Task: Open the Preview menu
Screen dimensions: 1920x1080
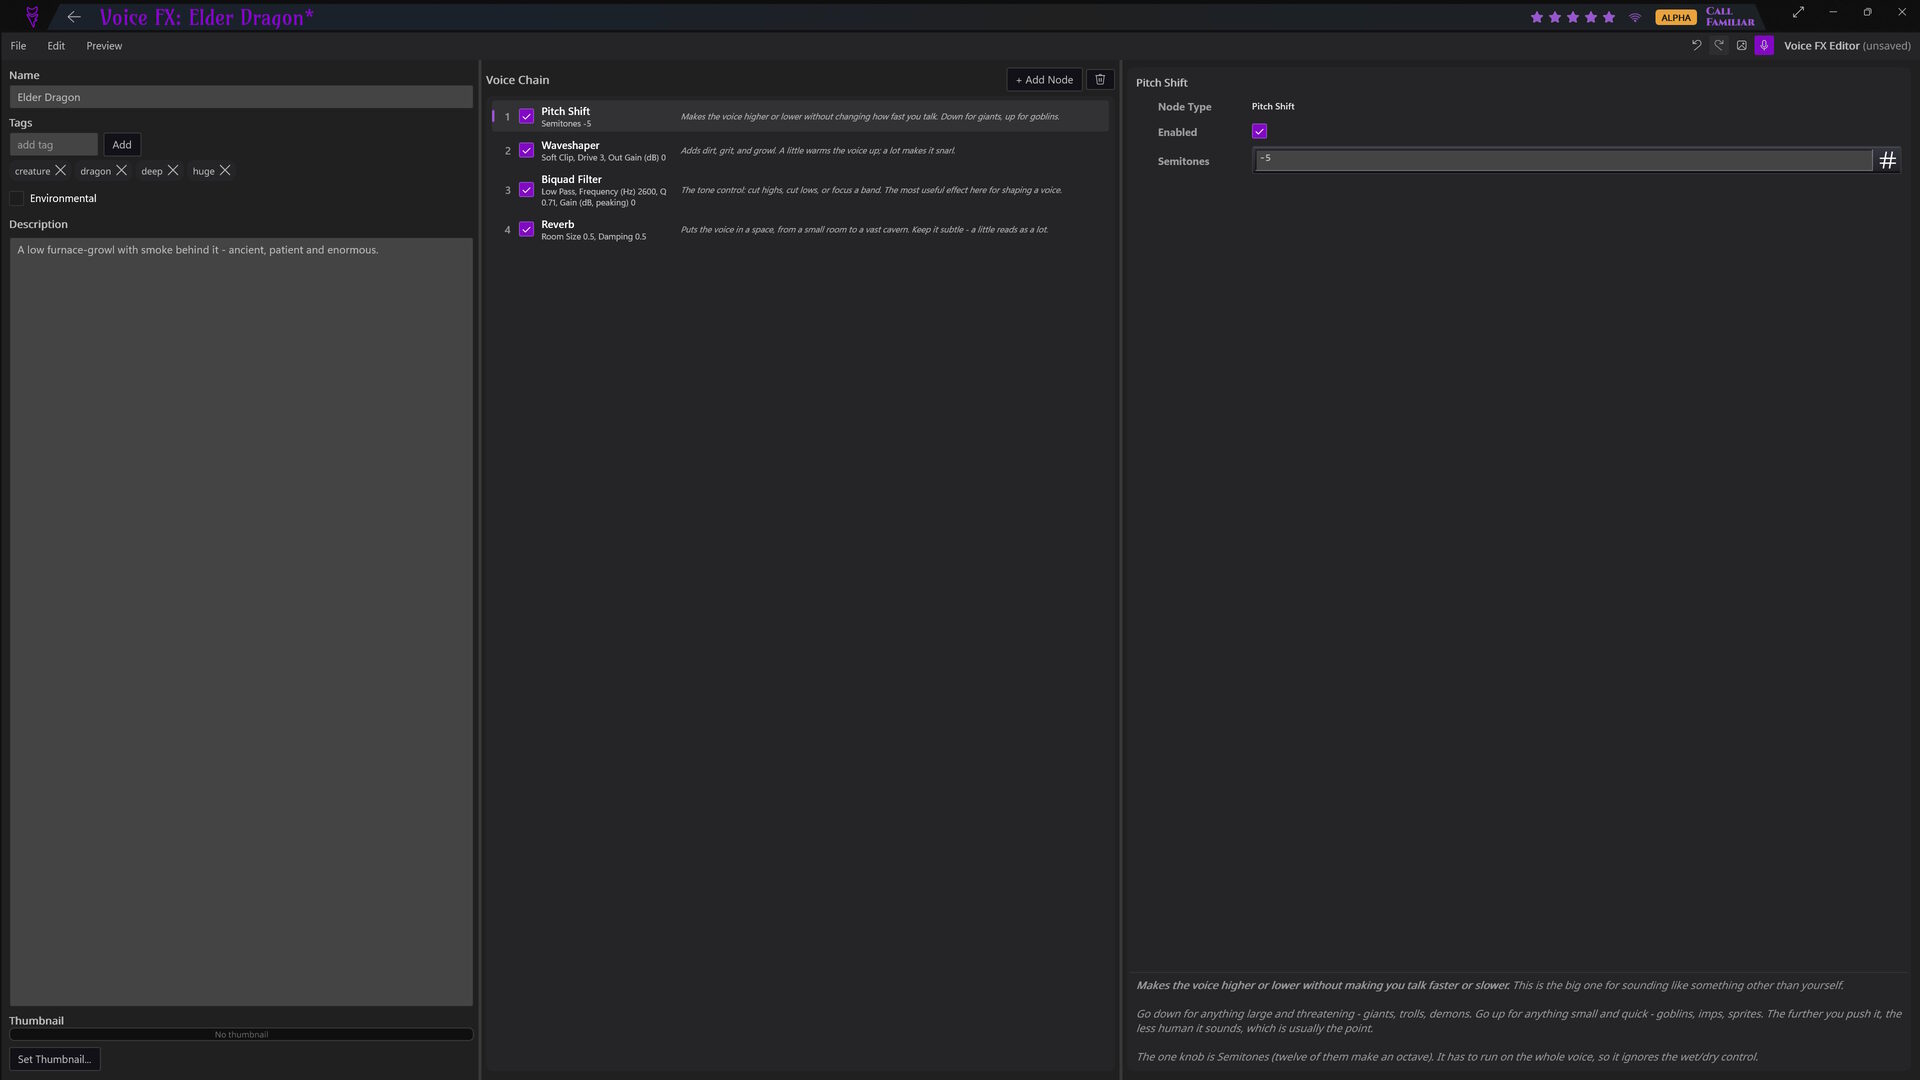Action: coord(104,46)
